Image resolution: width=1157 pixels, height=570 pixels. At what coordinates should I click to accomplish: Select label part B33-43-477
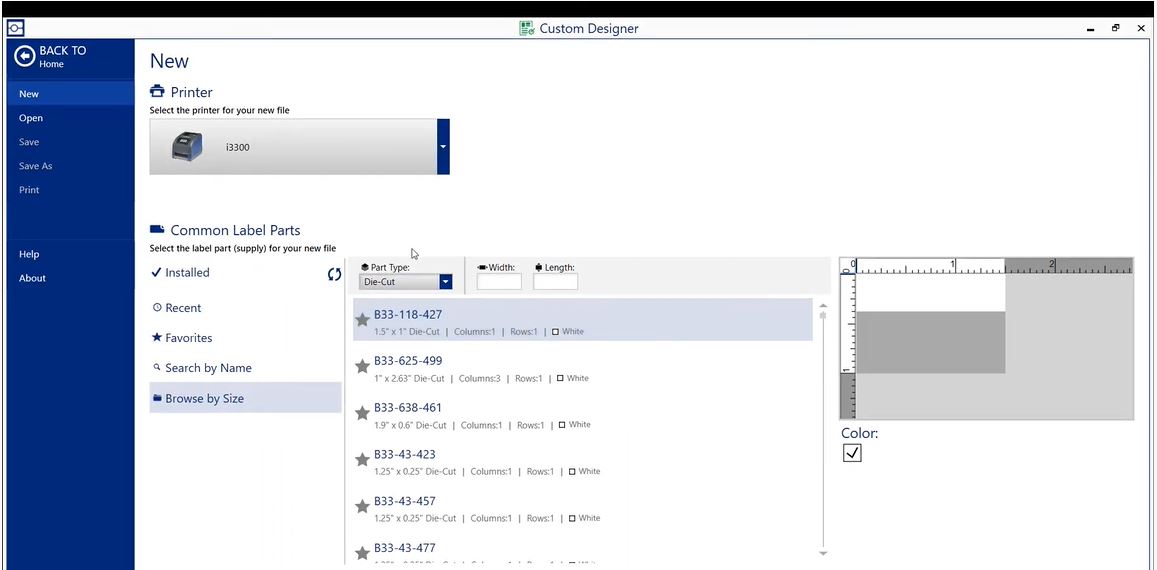[x=583, y=552]
